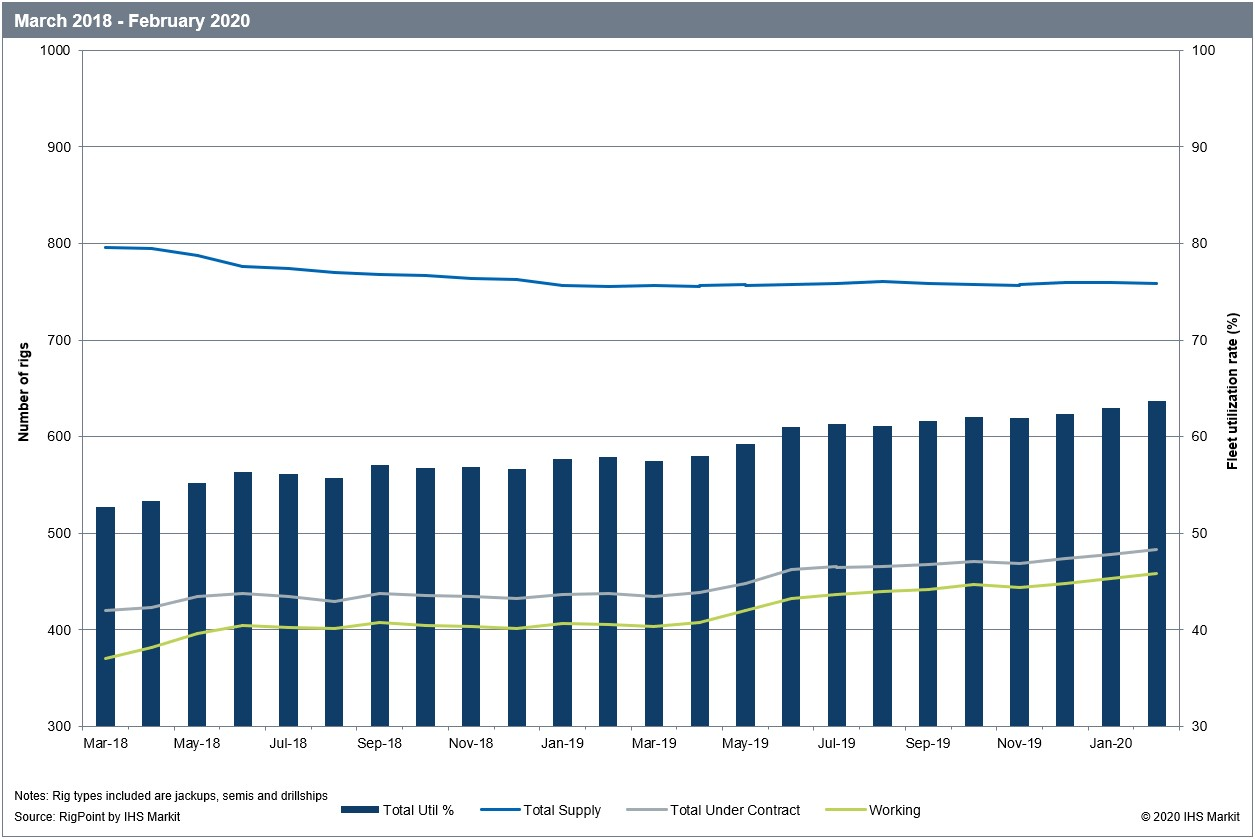Click the rig types notes text
The width and height of the screenshot is (1255, 839).
click(x=171, y=793)
